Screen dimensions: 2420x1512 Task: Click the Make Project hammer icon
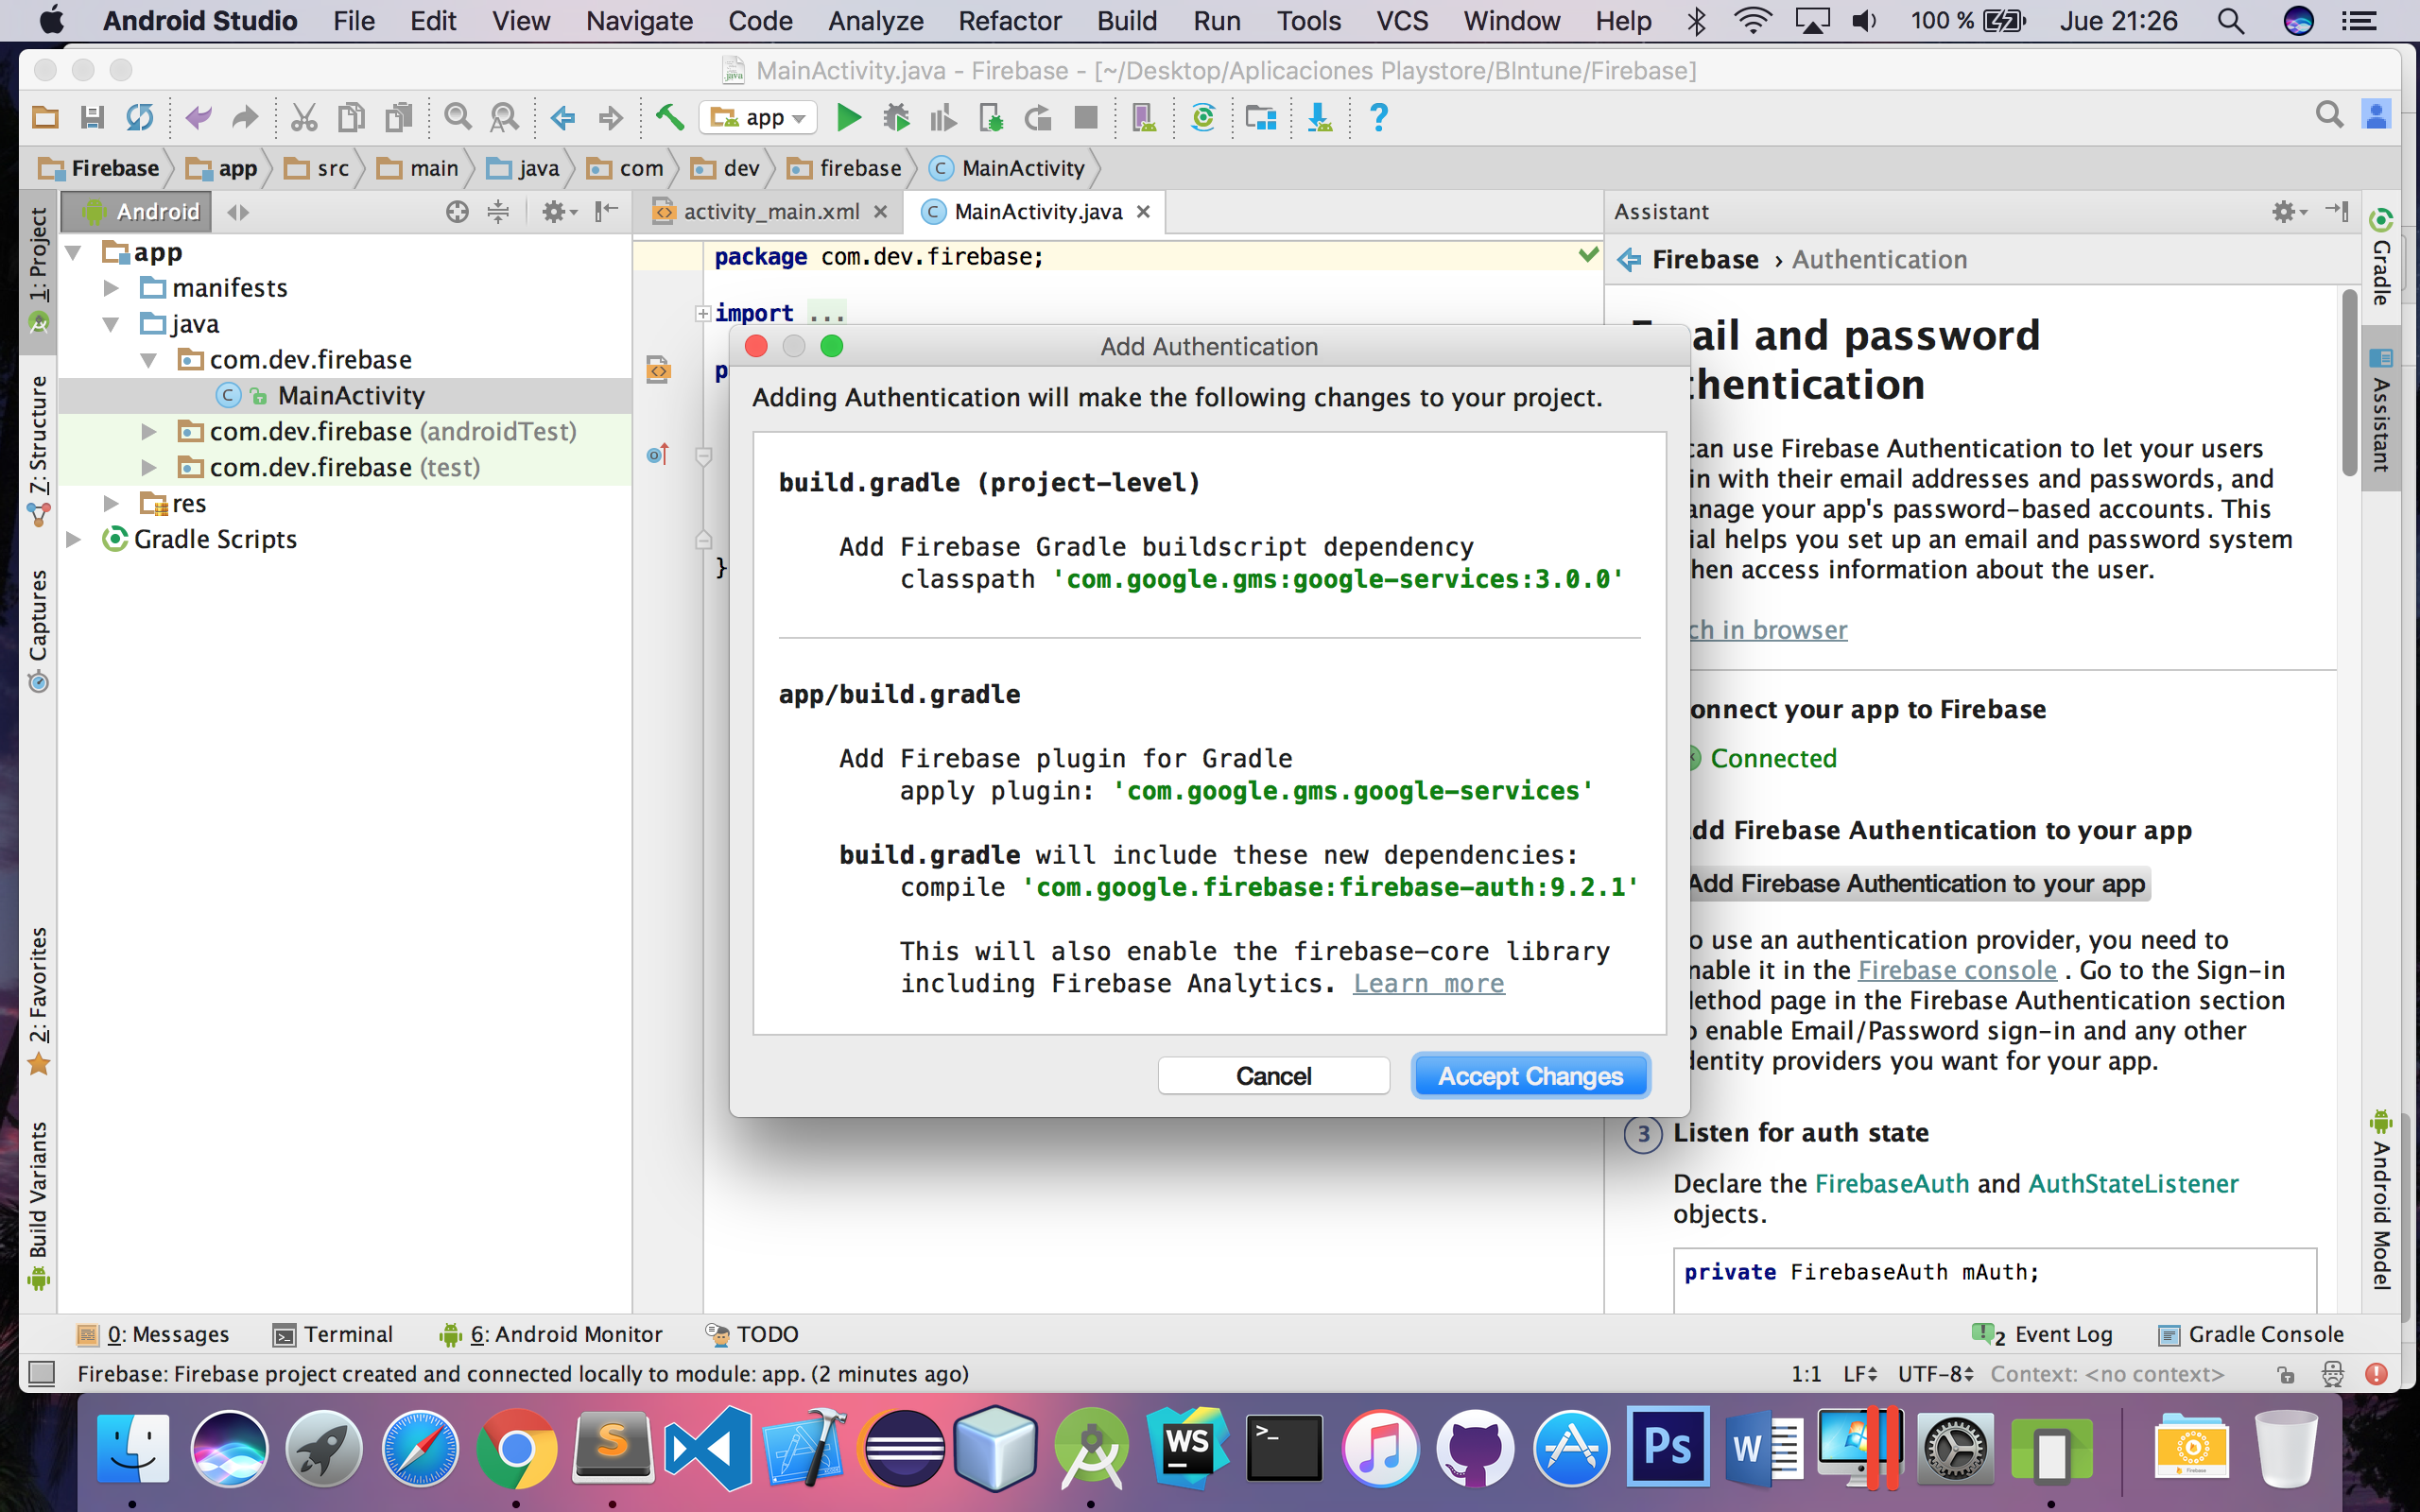669,118
